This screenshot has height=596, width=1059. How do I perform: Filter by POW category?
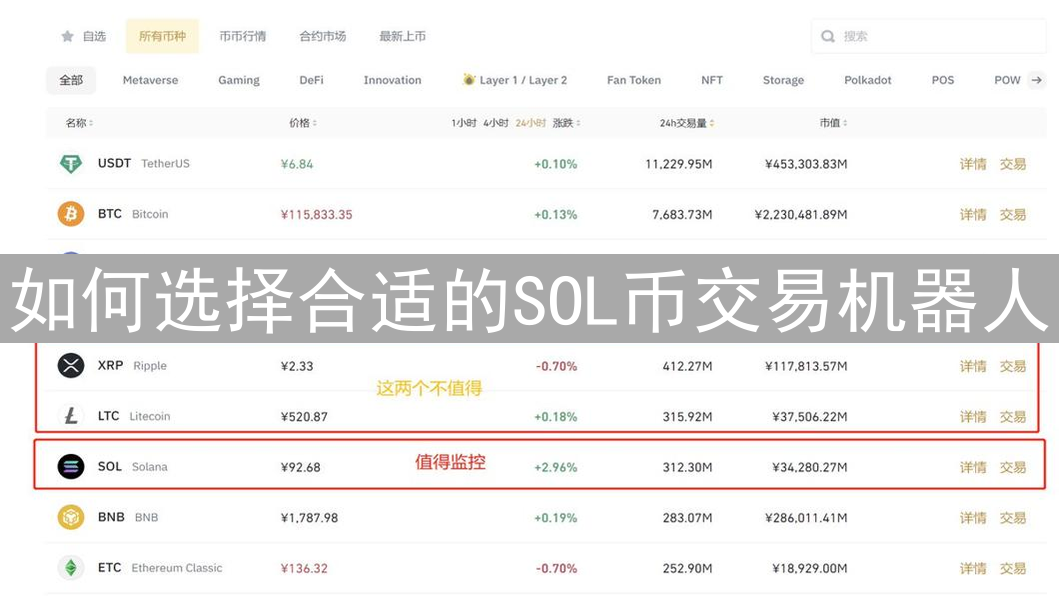point(1007,80)
